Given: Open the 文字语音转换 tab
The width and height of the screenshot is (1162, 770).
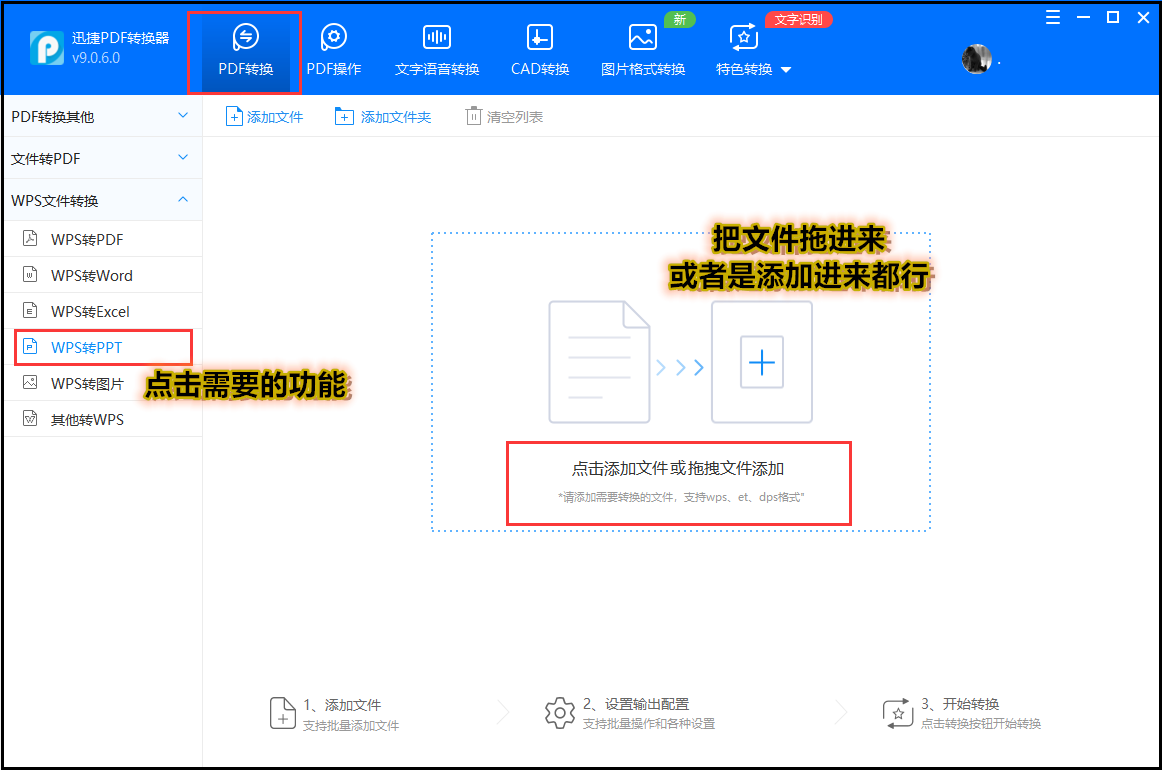Looking at the screenshot, I should coord(436,52).
